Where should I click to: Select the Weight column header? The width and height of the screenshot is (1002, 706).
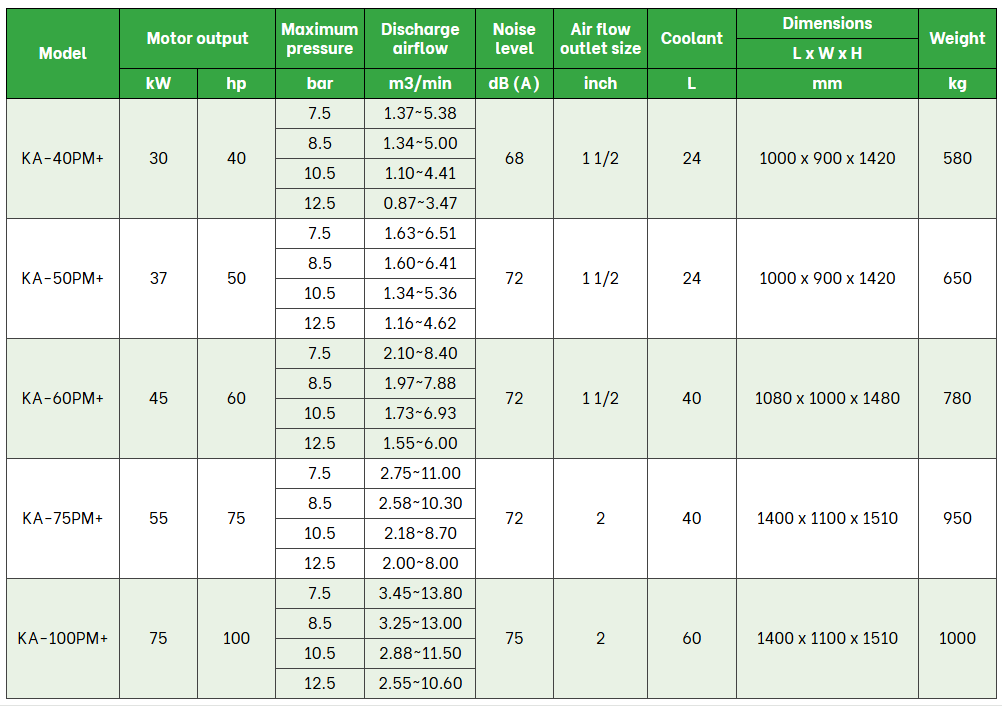[x=957, y=38]
